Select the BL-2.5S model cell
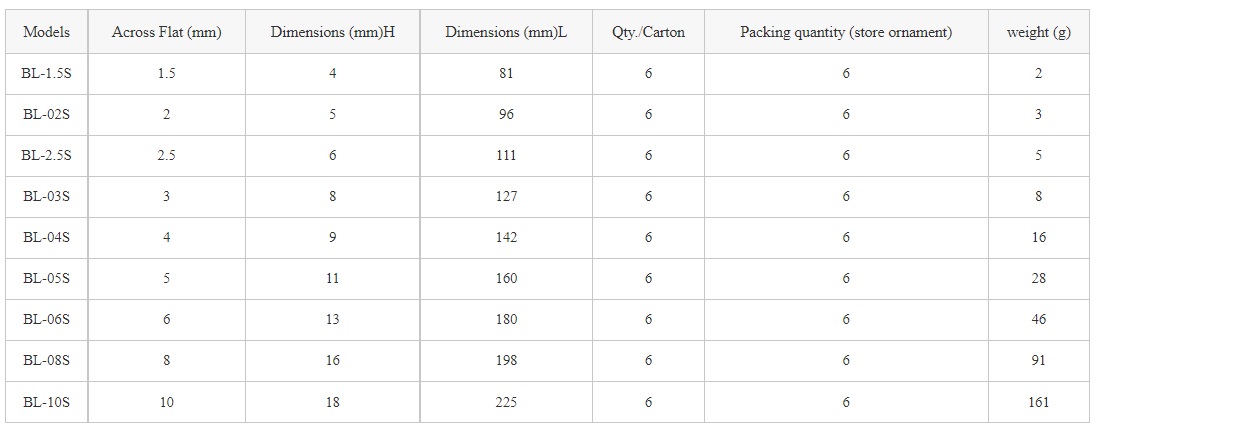The image size is (1243, 439). [x=47, y=156]
